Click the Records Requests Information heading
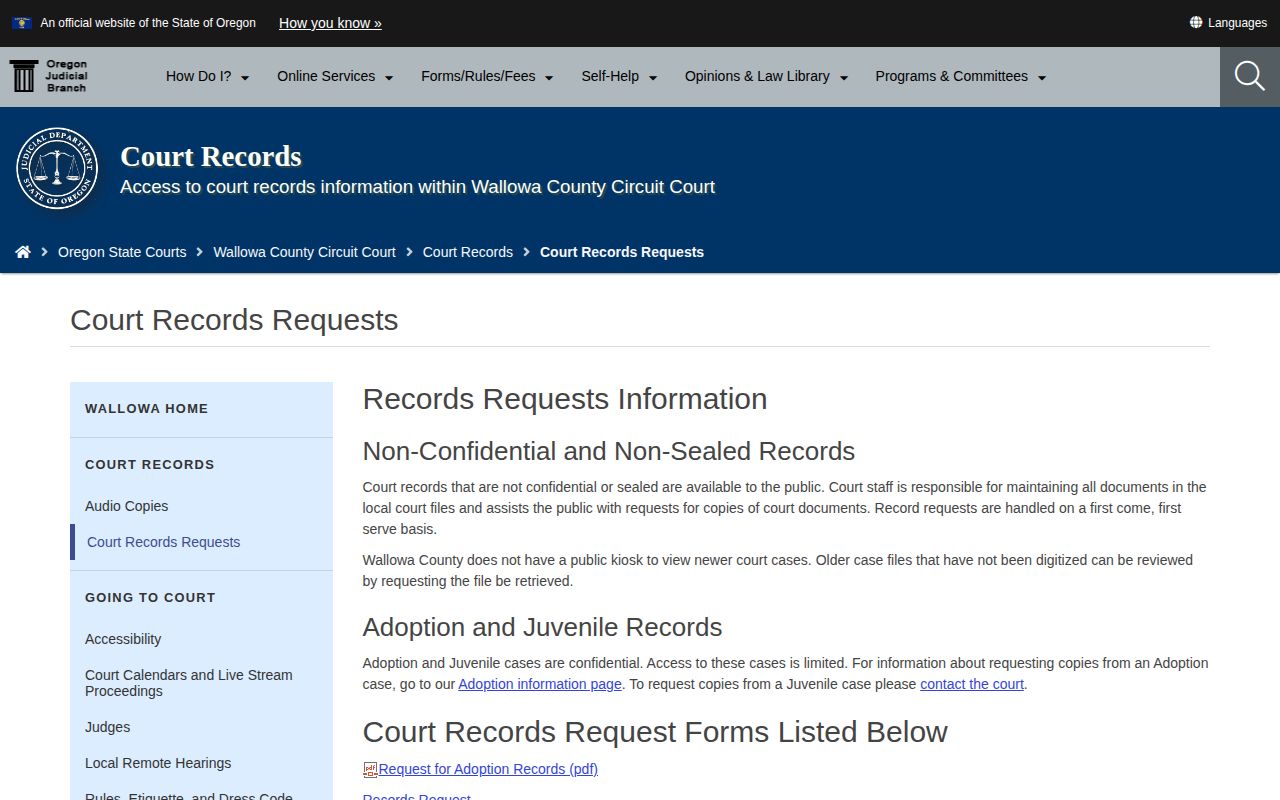The image size is (1280, 800). click(565, 398)
